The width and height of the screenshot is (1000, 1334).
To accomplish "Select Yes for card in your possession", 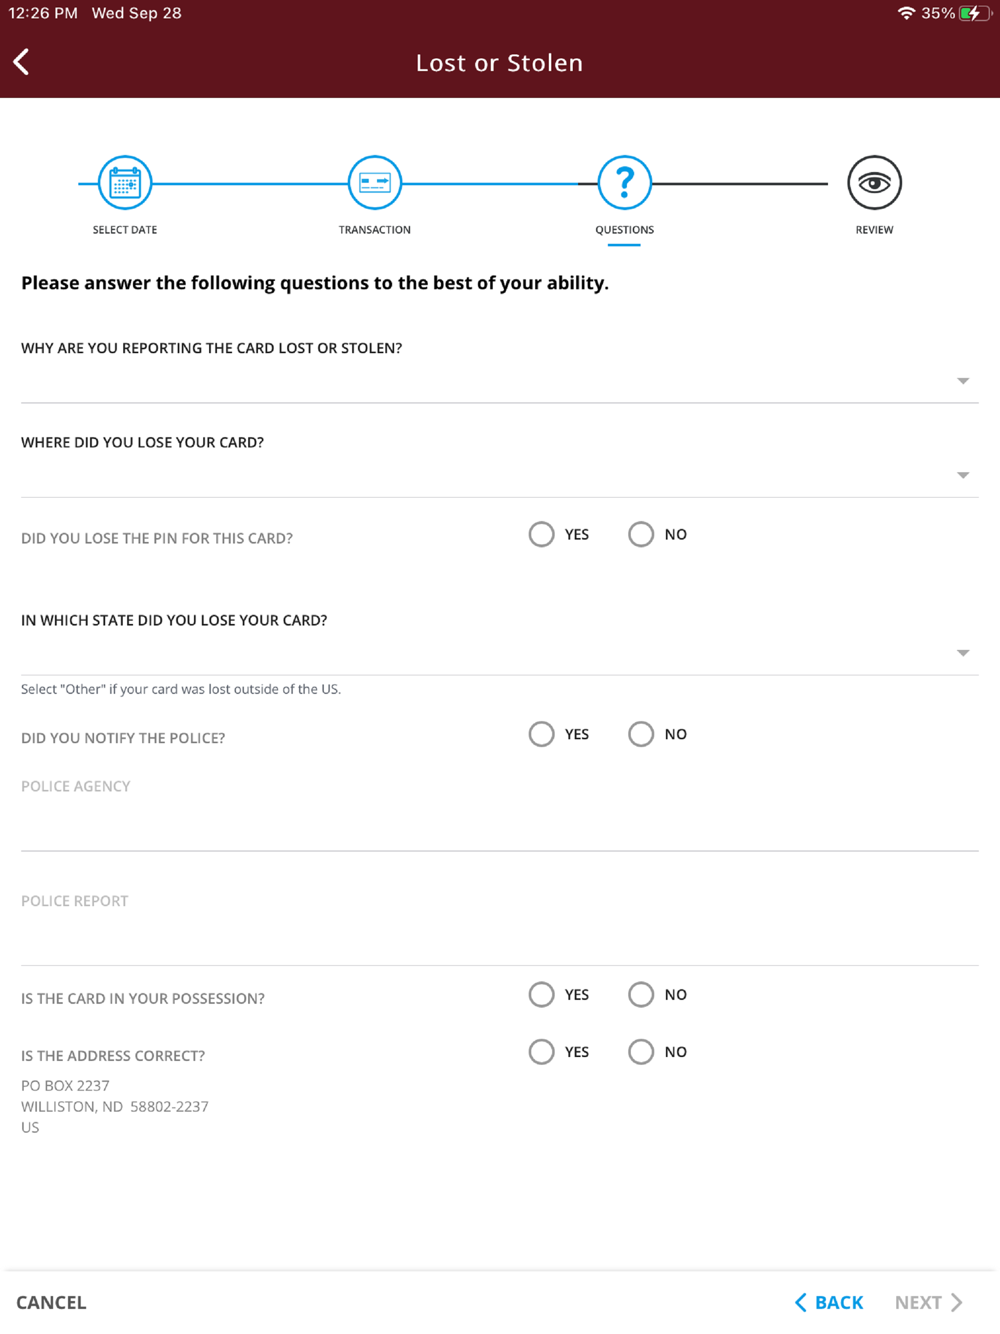I will click(x=542, y=995).
